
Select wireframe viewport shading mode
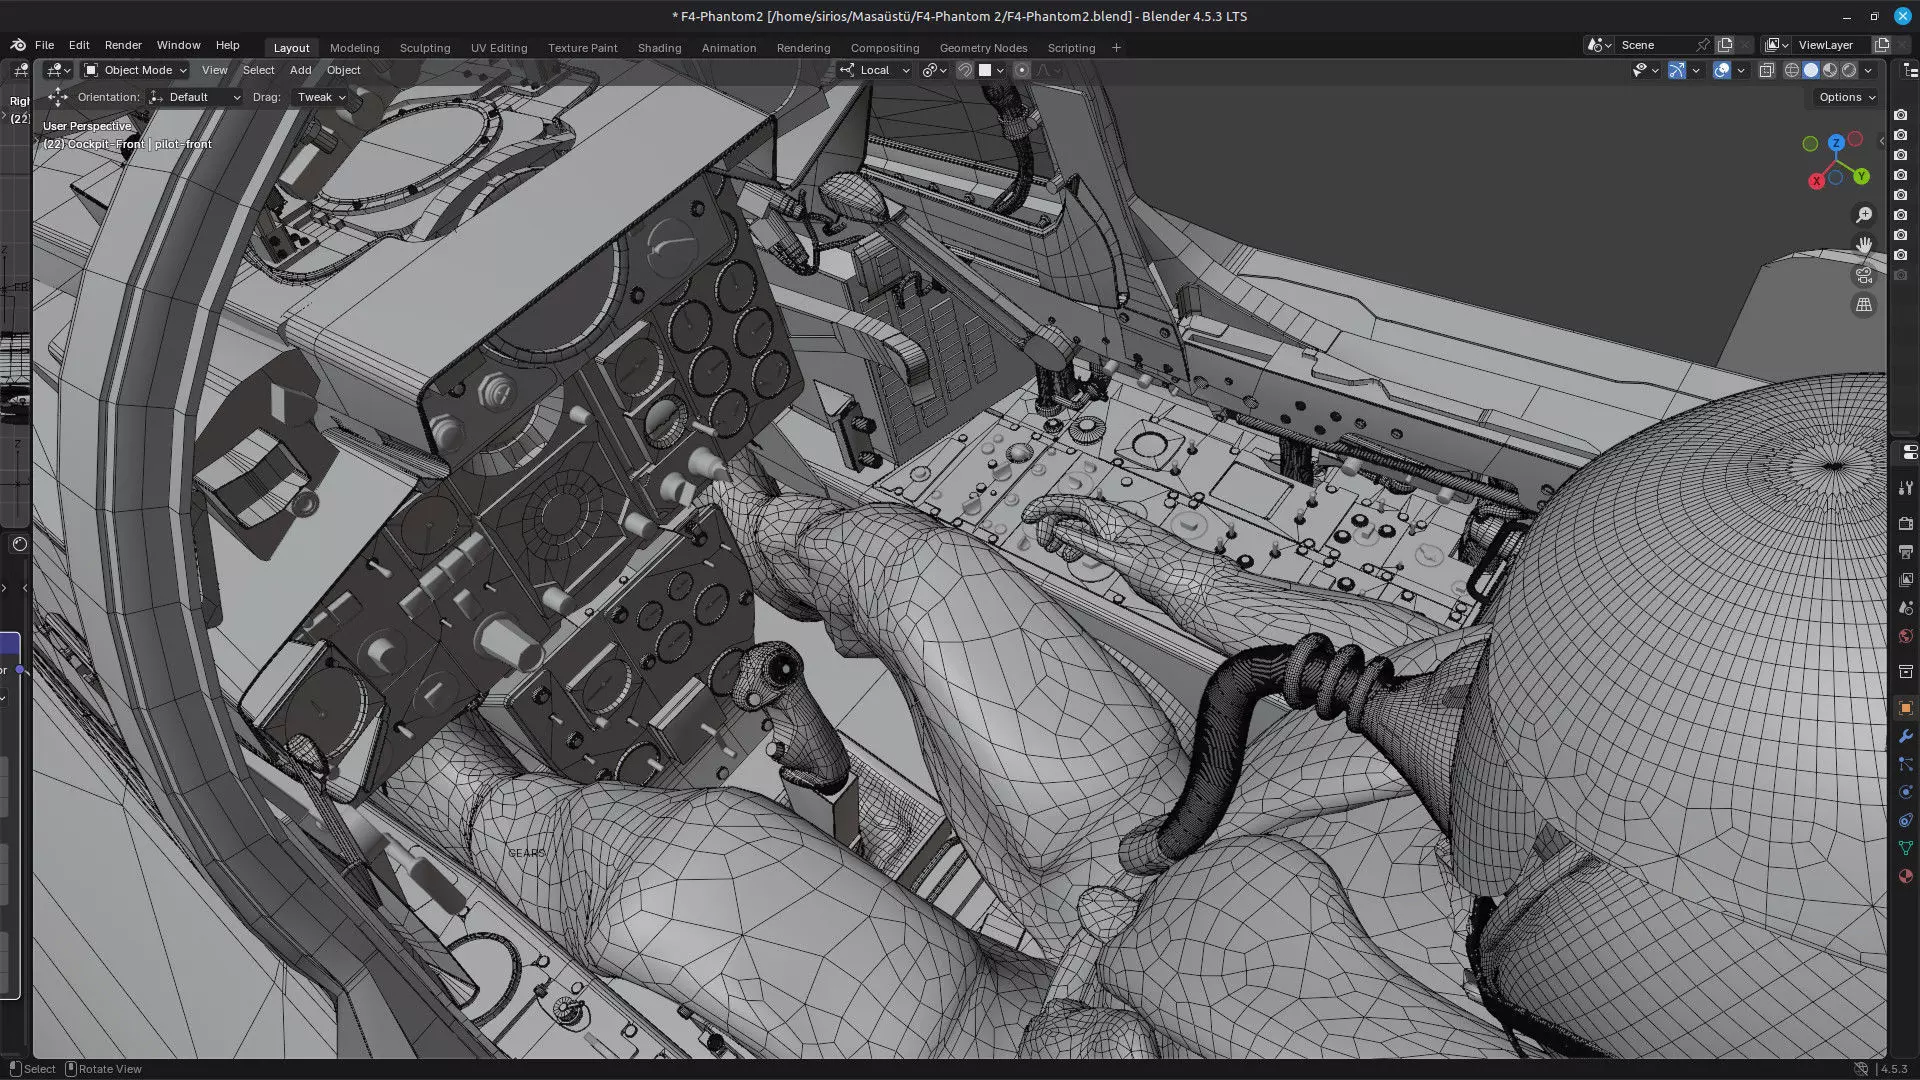tap(1792, 70)
